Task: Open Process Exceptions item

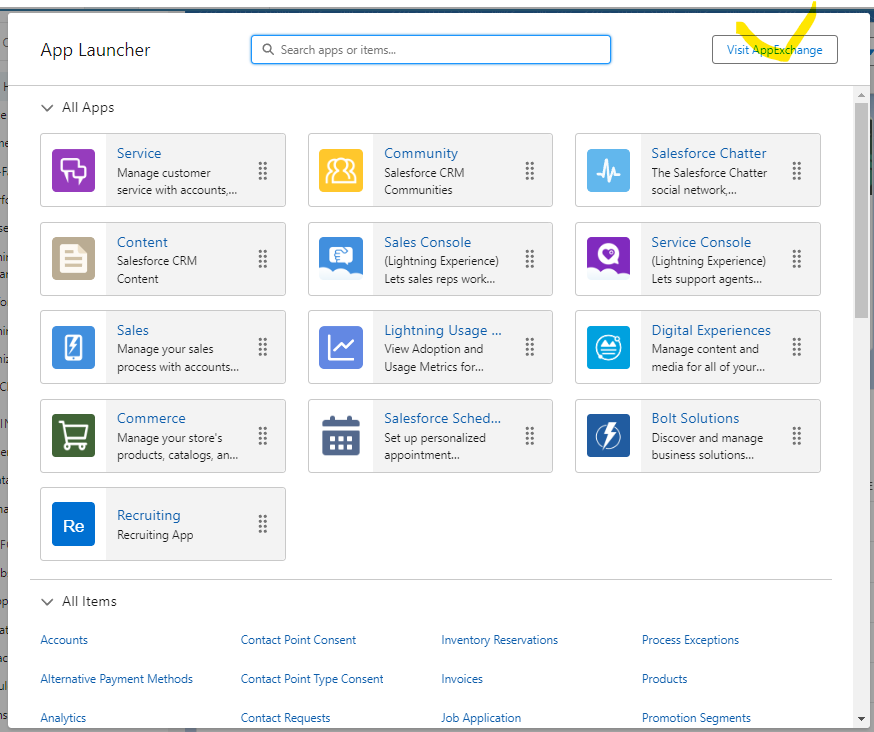Action: 690,640
